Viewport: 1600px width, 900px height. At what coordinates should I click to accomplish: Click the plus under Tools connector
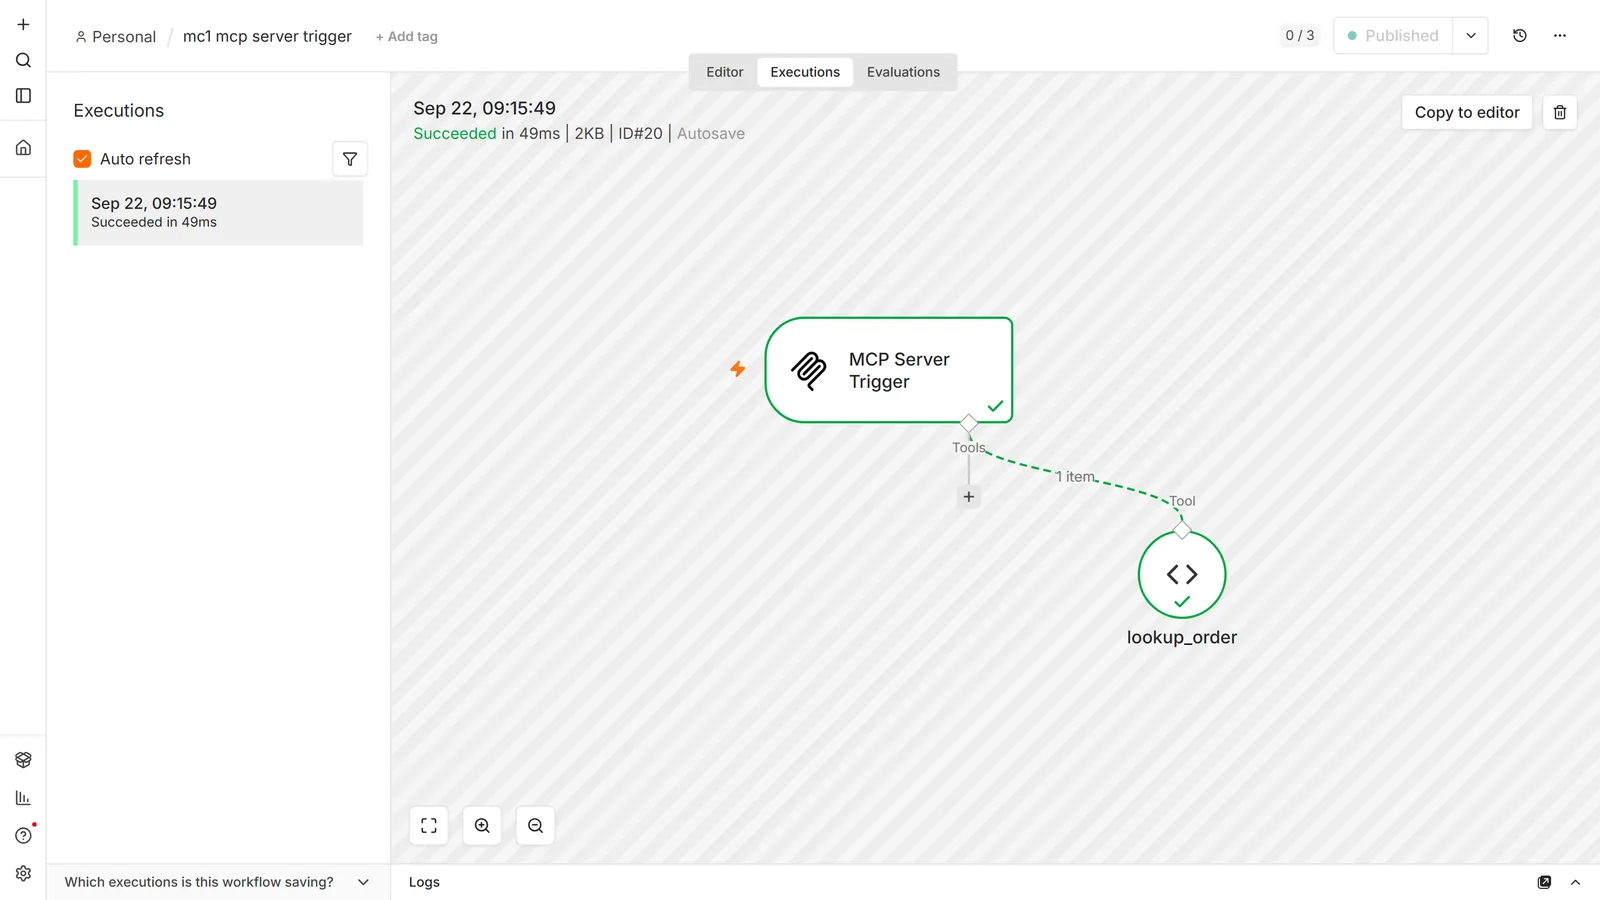point(968,497)
